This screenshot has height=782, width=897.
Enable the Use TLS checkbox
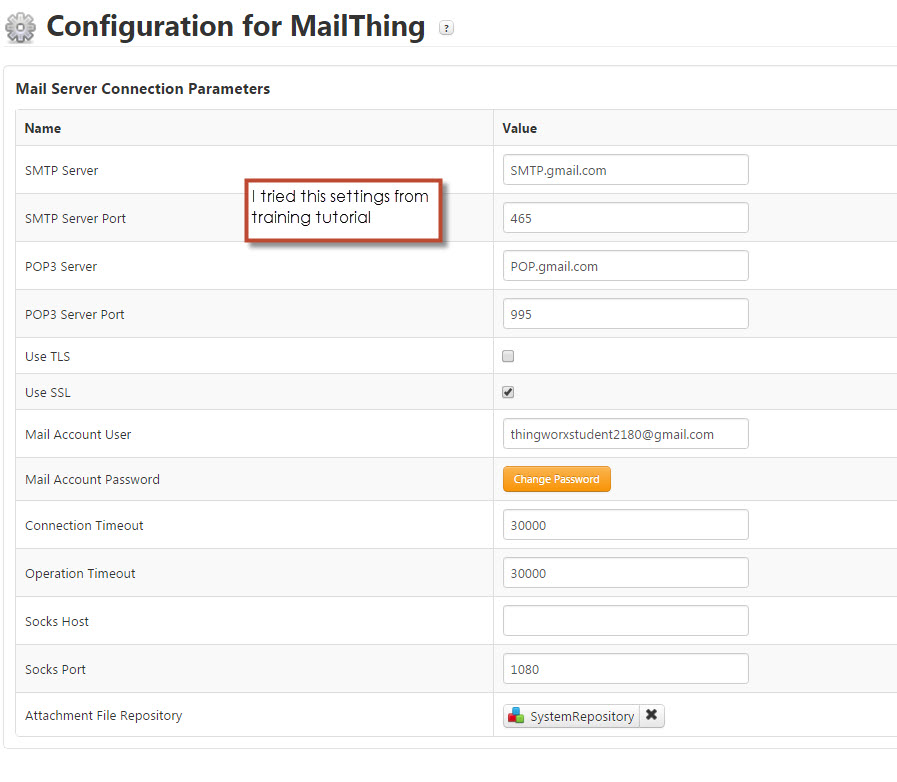507,356
